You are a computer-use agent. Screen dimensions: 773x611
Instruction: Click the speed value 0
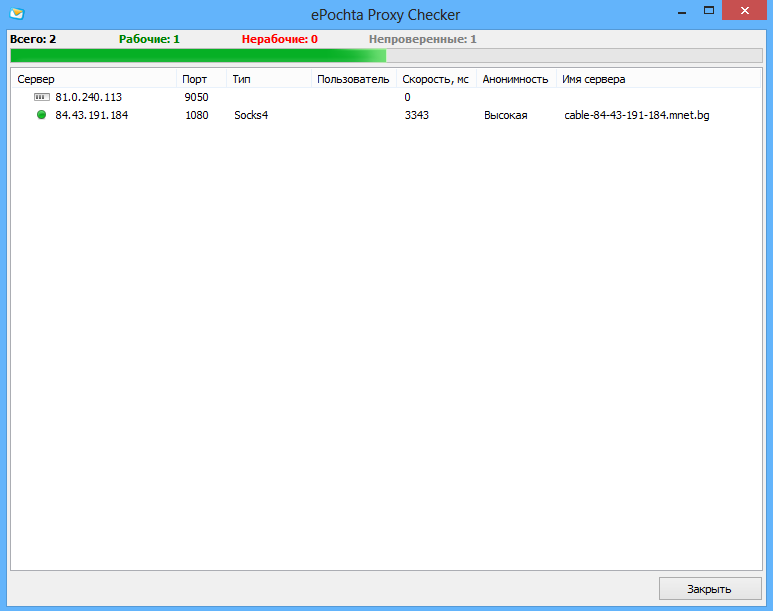pyautogui.click(x=407, y=97)
